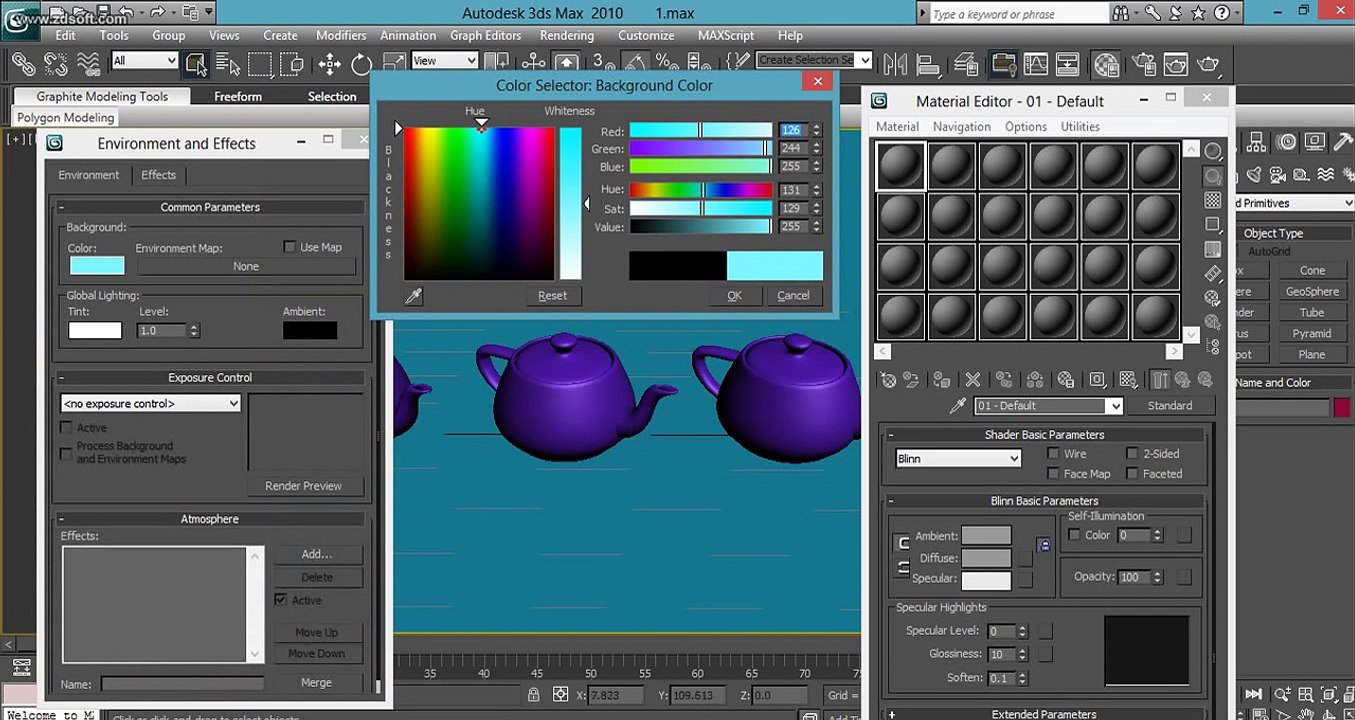Uncheck the Active checkbox under Atmosphere
The width and height of the screenshot is (1355, 720).
(281, 600)
